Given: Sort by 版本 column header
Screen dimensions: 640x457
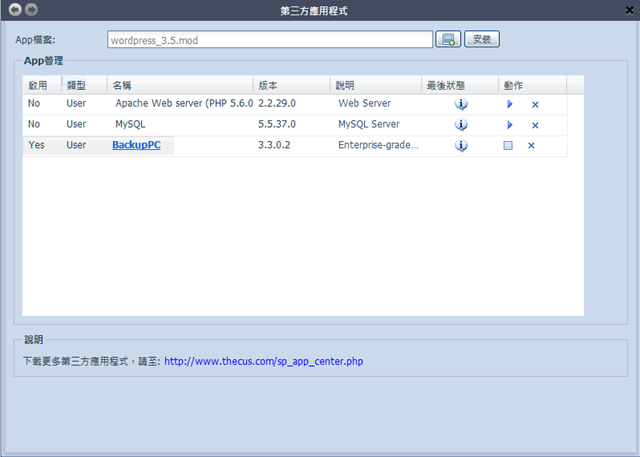Looking at the screenshot, I should point(291,85).
